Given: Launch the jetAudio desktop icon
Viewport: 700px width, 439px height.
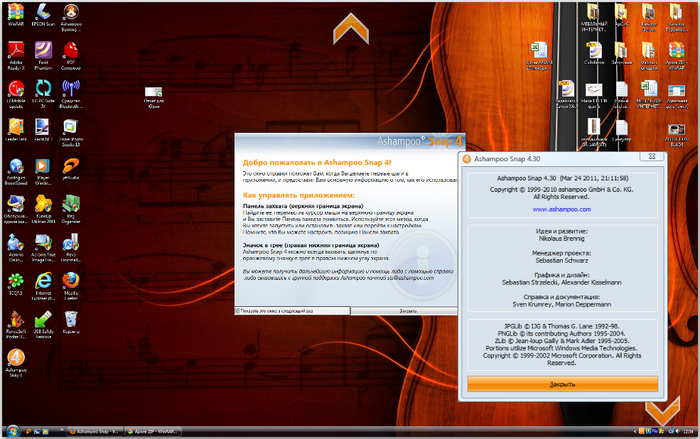Looking at the screenshot, I should pos(71,168).
